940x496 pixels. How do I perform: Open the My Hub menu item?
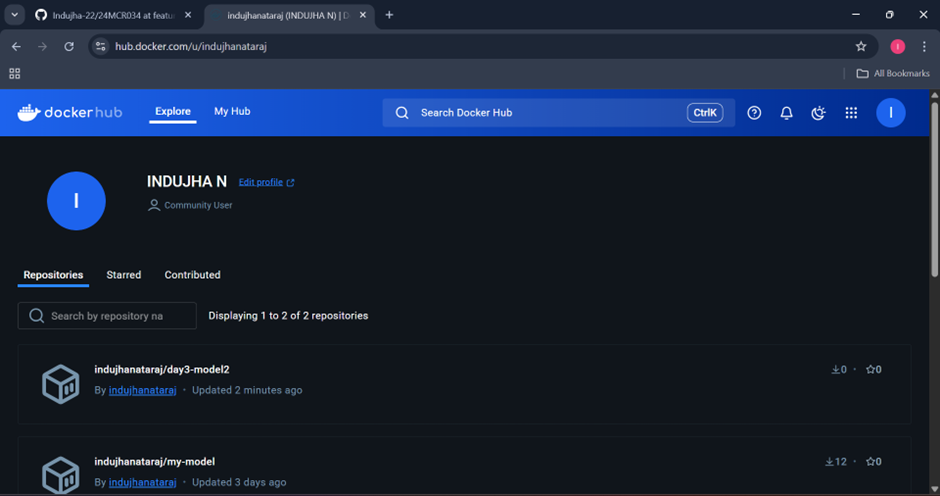pos(232,112)
